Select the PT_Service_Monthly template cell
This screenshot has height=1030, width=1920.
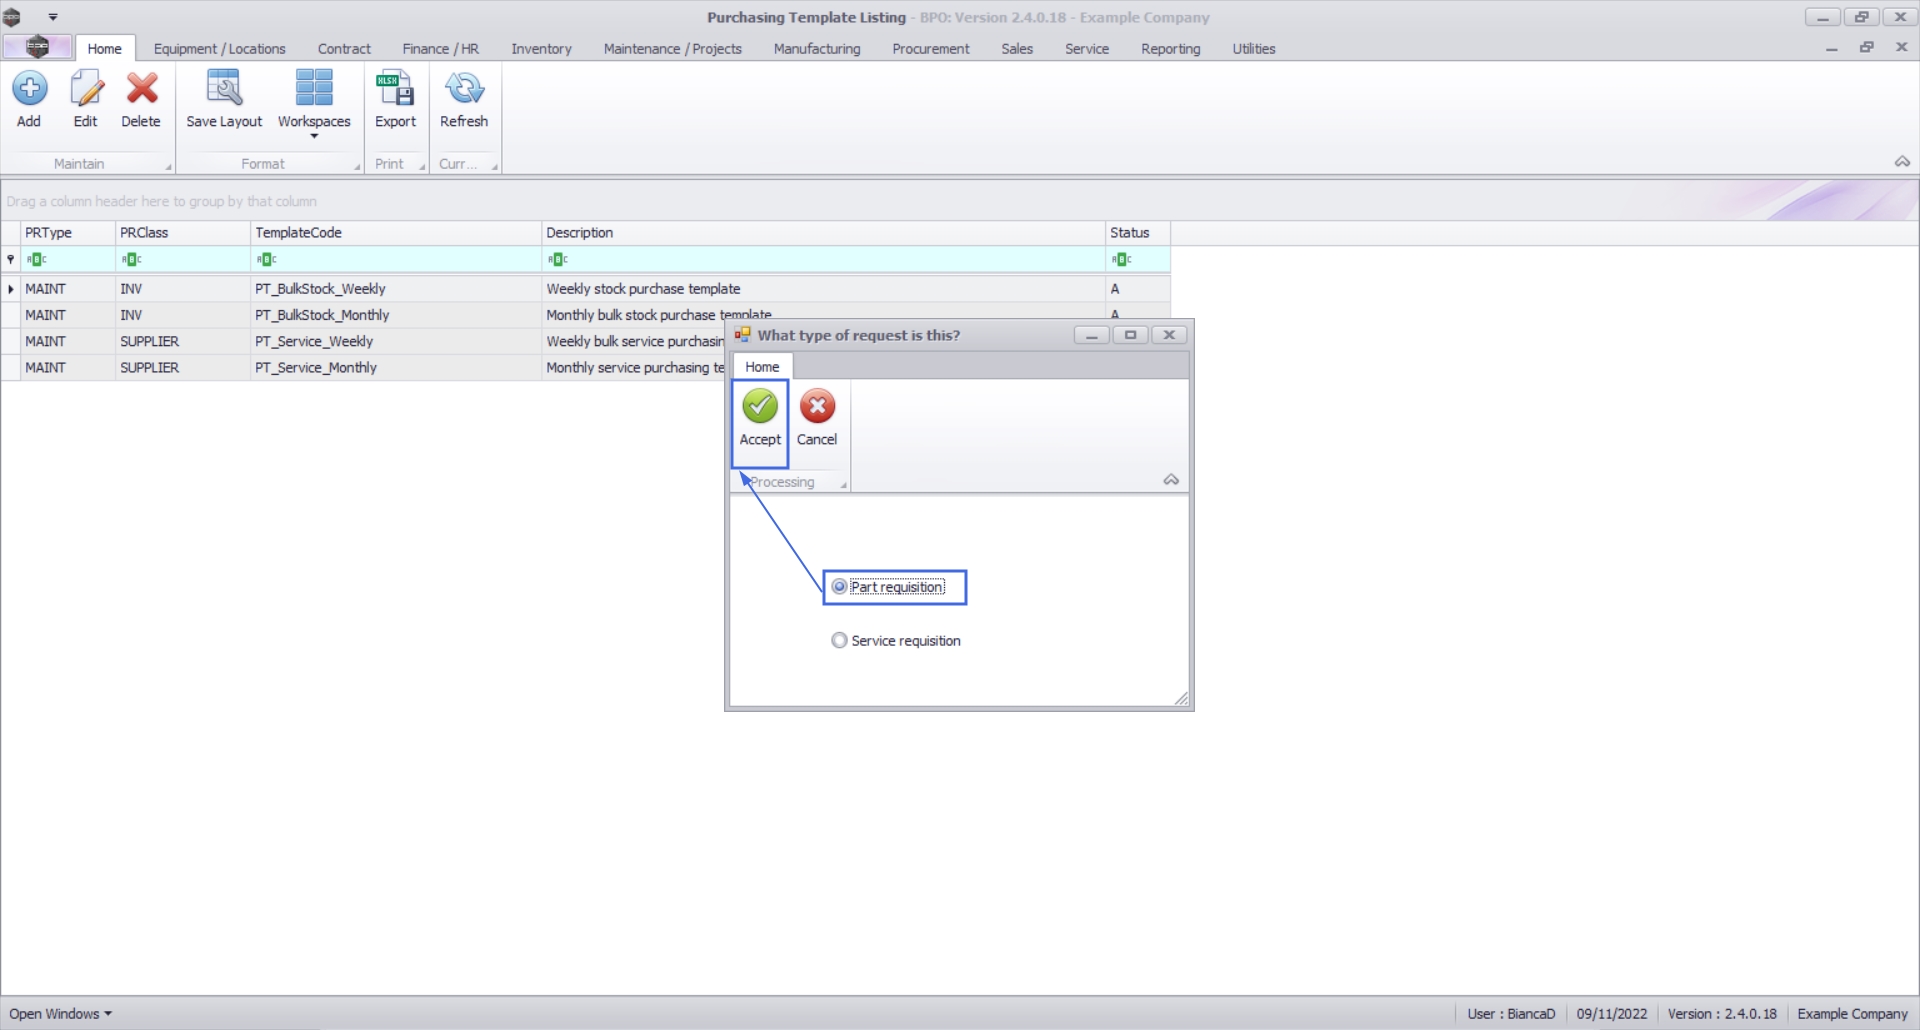tap(395, 368)
